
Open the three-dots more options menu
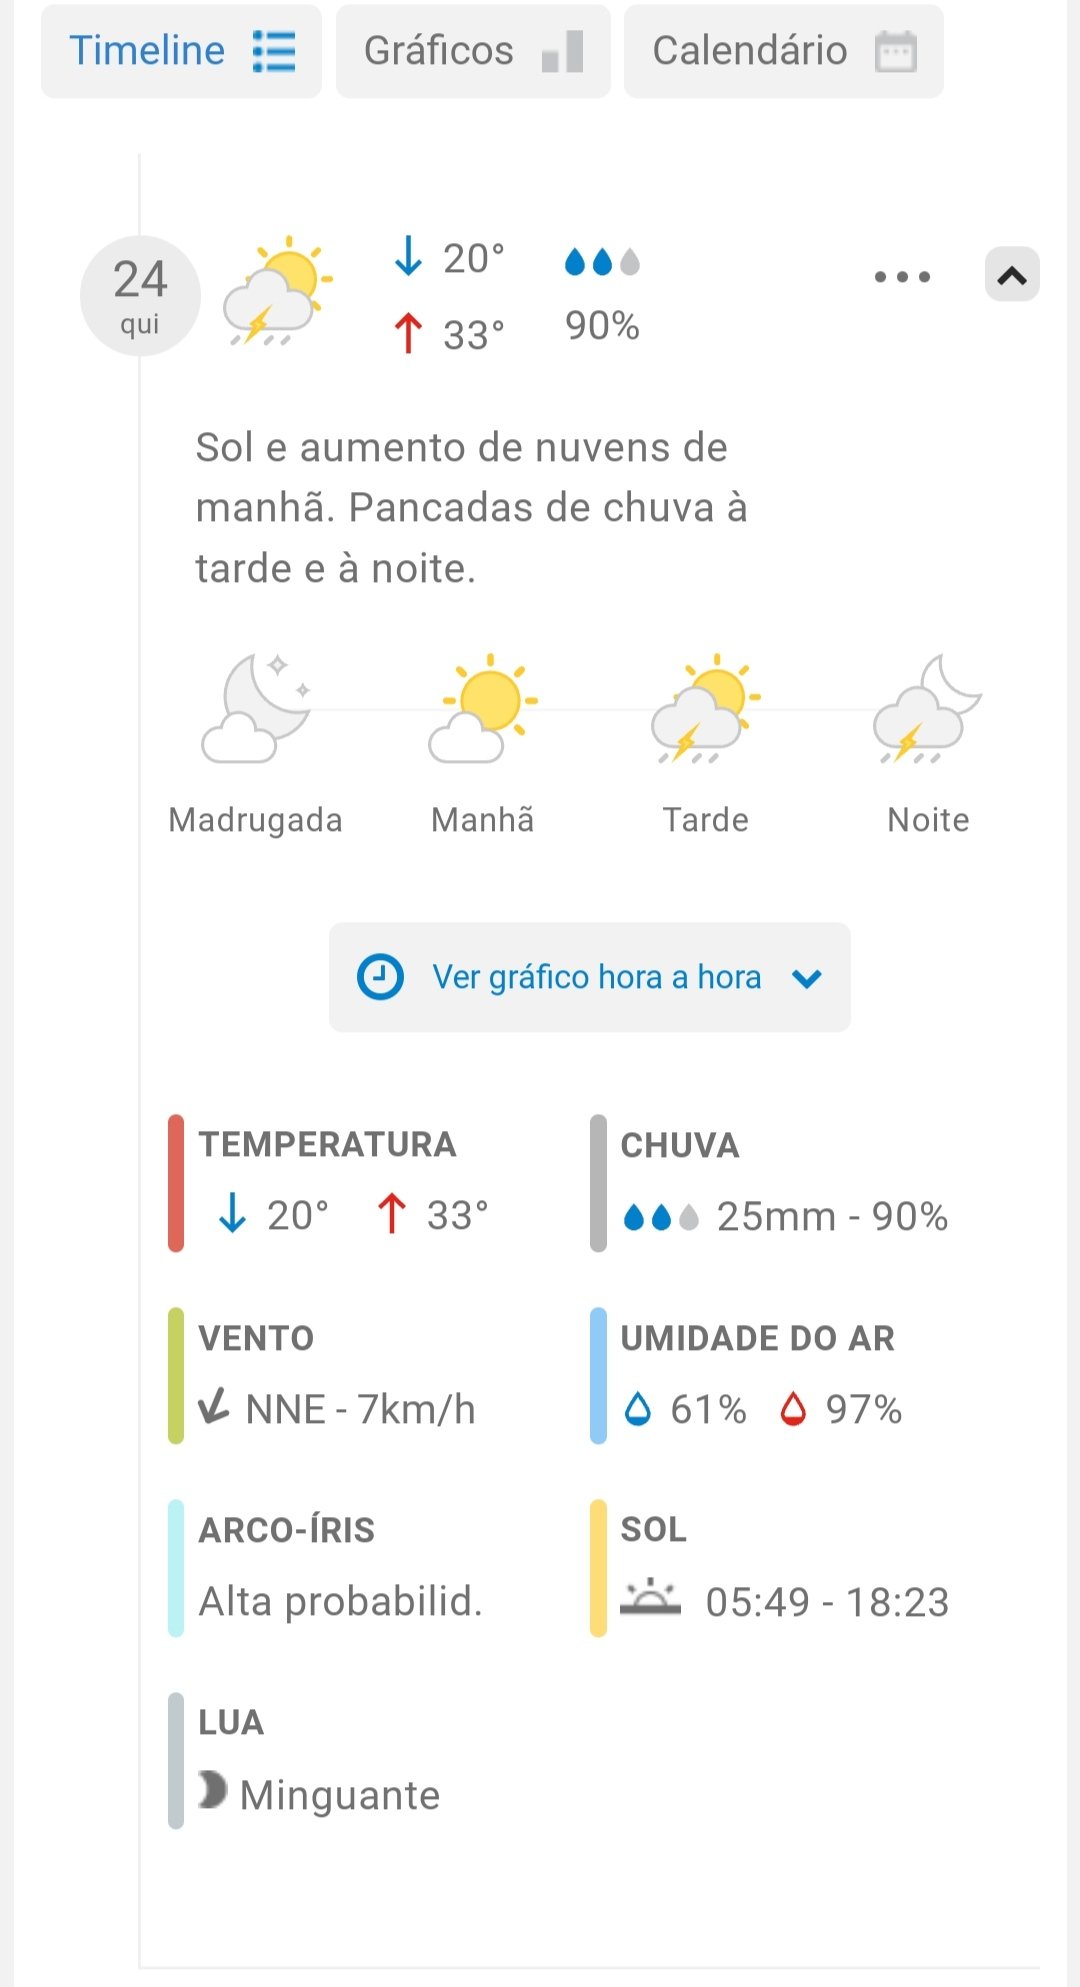coord(902,277)
